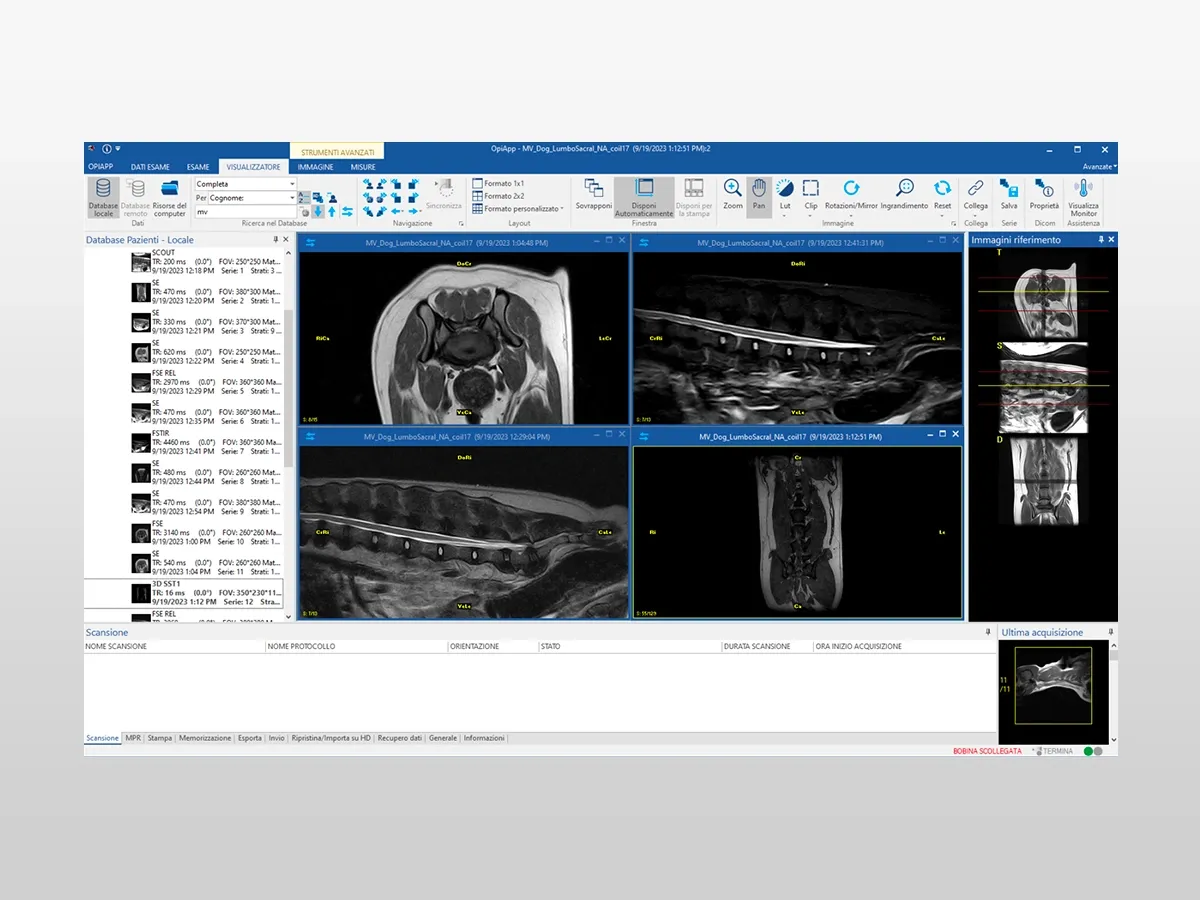This screenshot has width=1200, height=900.
Task: Pin the Database Pazienti panel
Action: [276, 240]
